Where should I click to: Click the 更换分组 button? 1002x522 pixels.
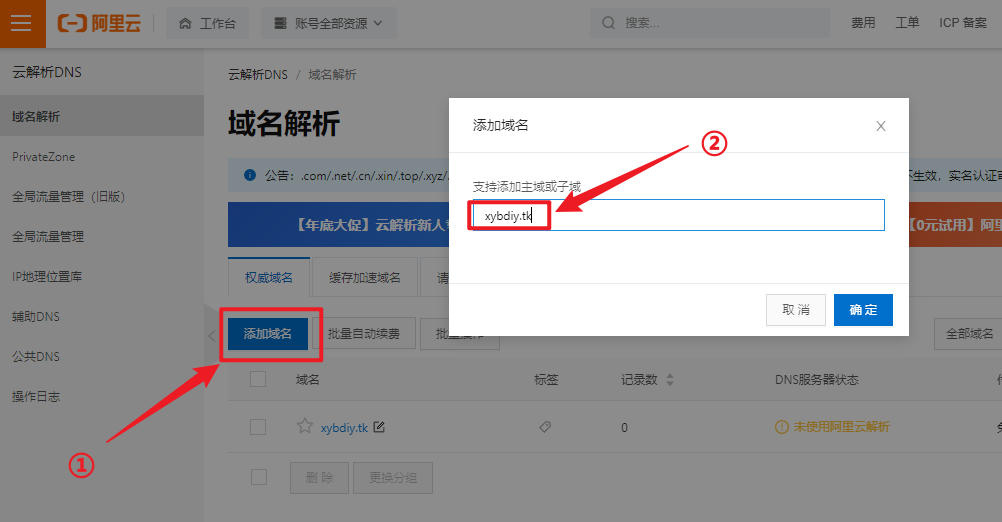coord(393,478)
